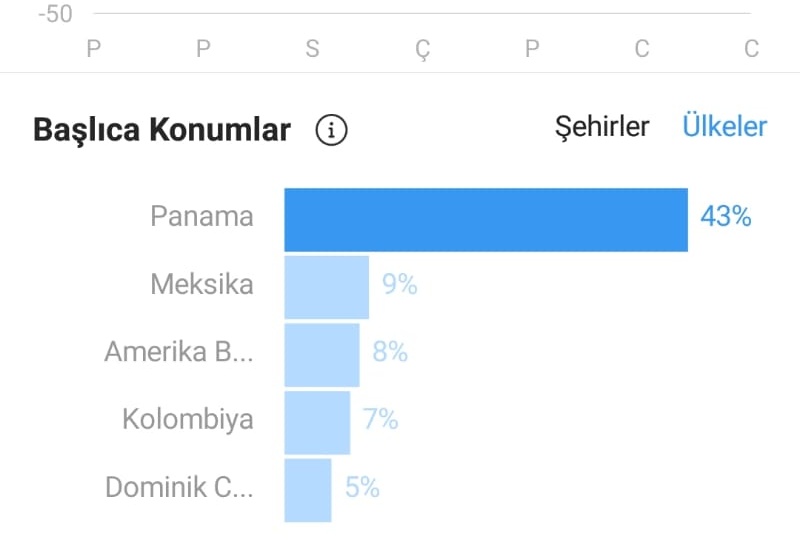
Task: Click the Dominik C... label
Action: click(x=179, y=487)
